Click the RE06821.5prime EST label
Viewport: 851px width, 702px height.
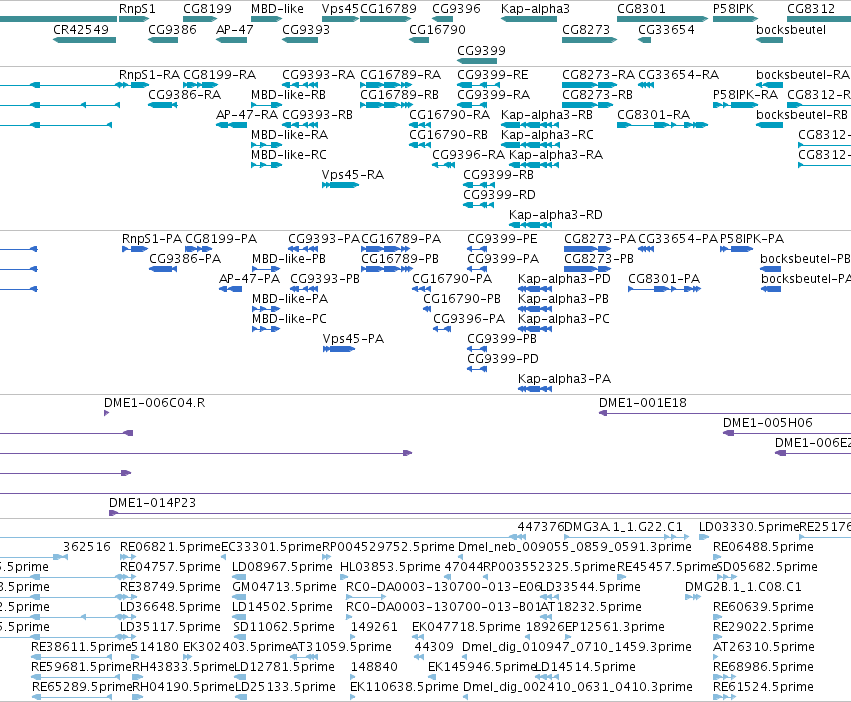(x=170, y=547)
